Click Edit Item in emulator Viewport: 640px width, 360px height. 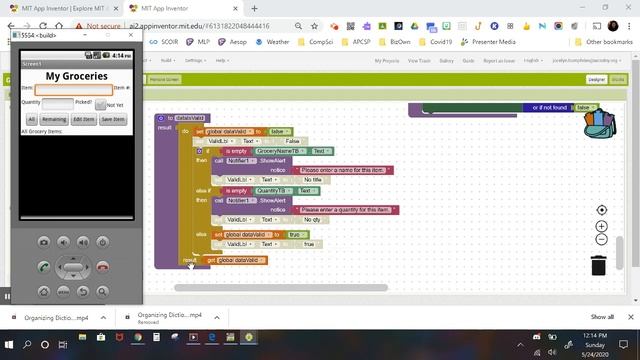pyautogui.click(x=83, y=119)
